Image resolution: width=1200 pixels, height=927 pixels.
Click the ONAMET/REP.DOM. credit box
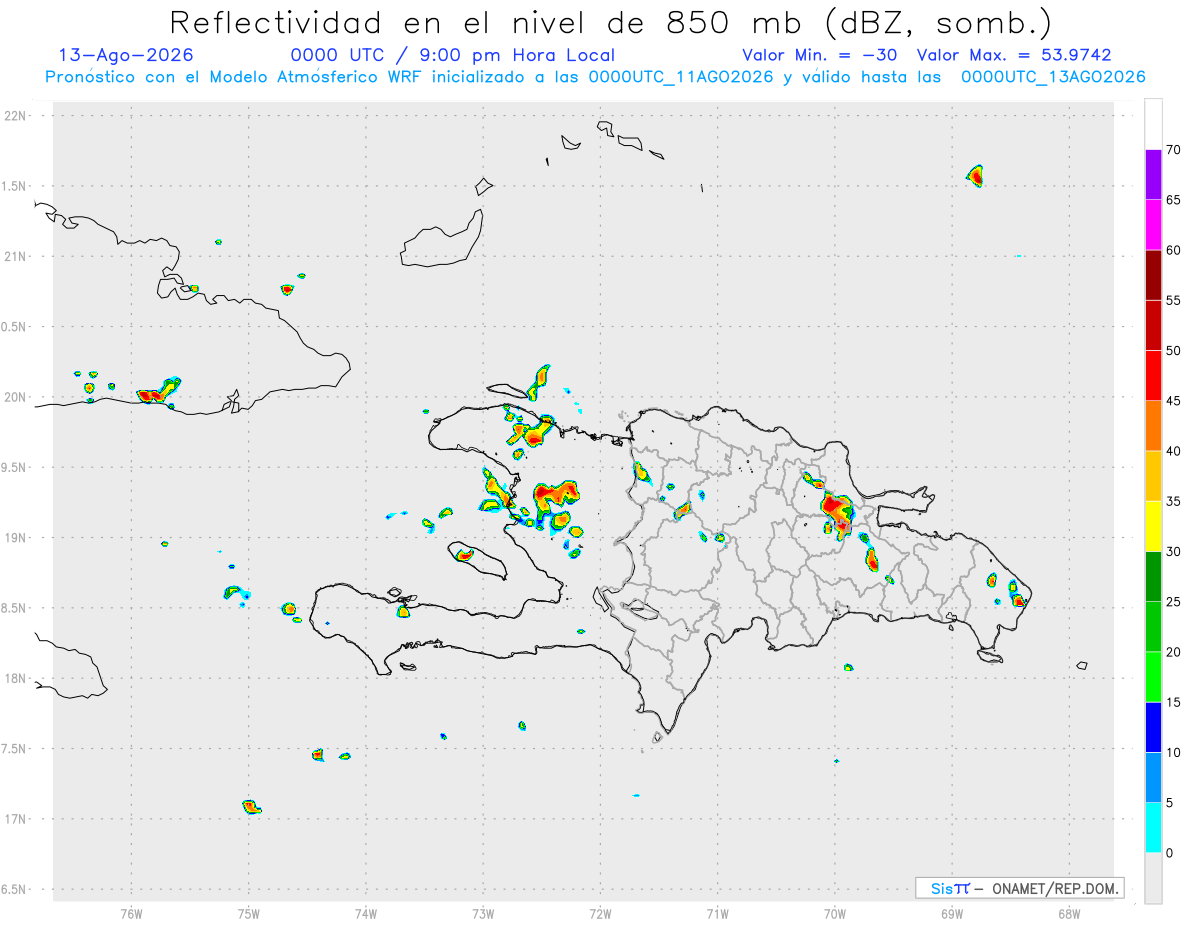coord(1020,888)
